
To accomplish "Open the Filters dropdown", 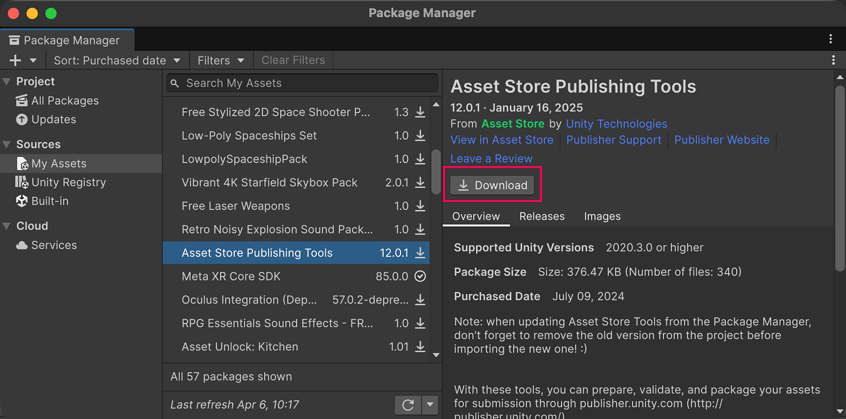I will click(221, 60).
